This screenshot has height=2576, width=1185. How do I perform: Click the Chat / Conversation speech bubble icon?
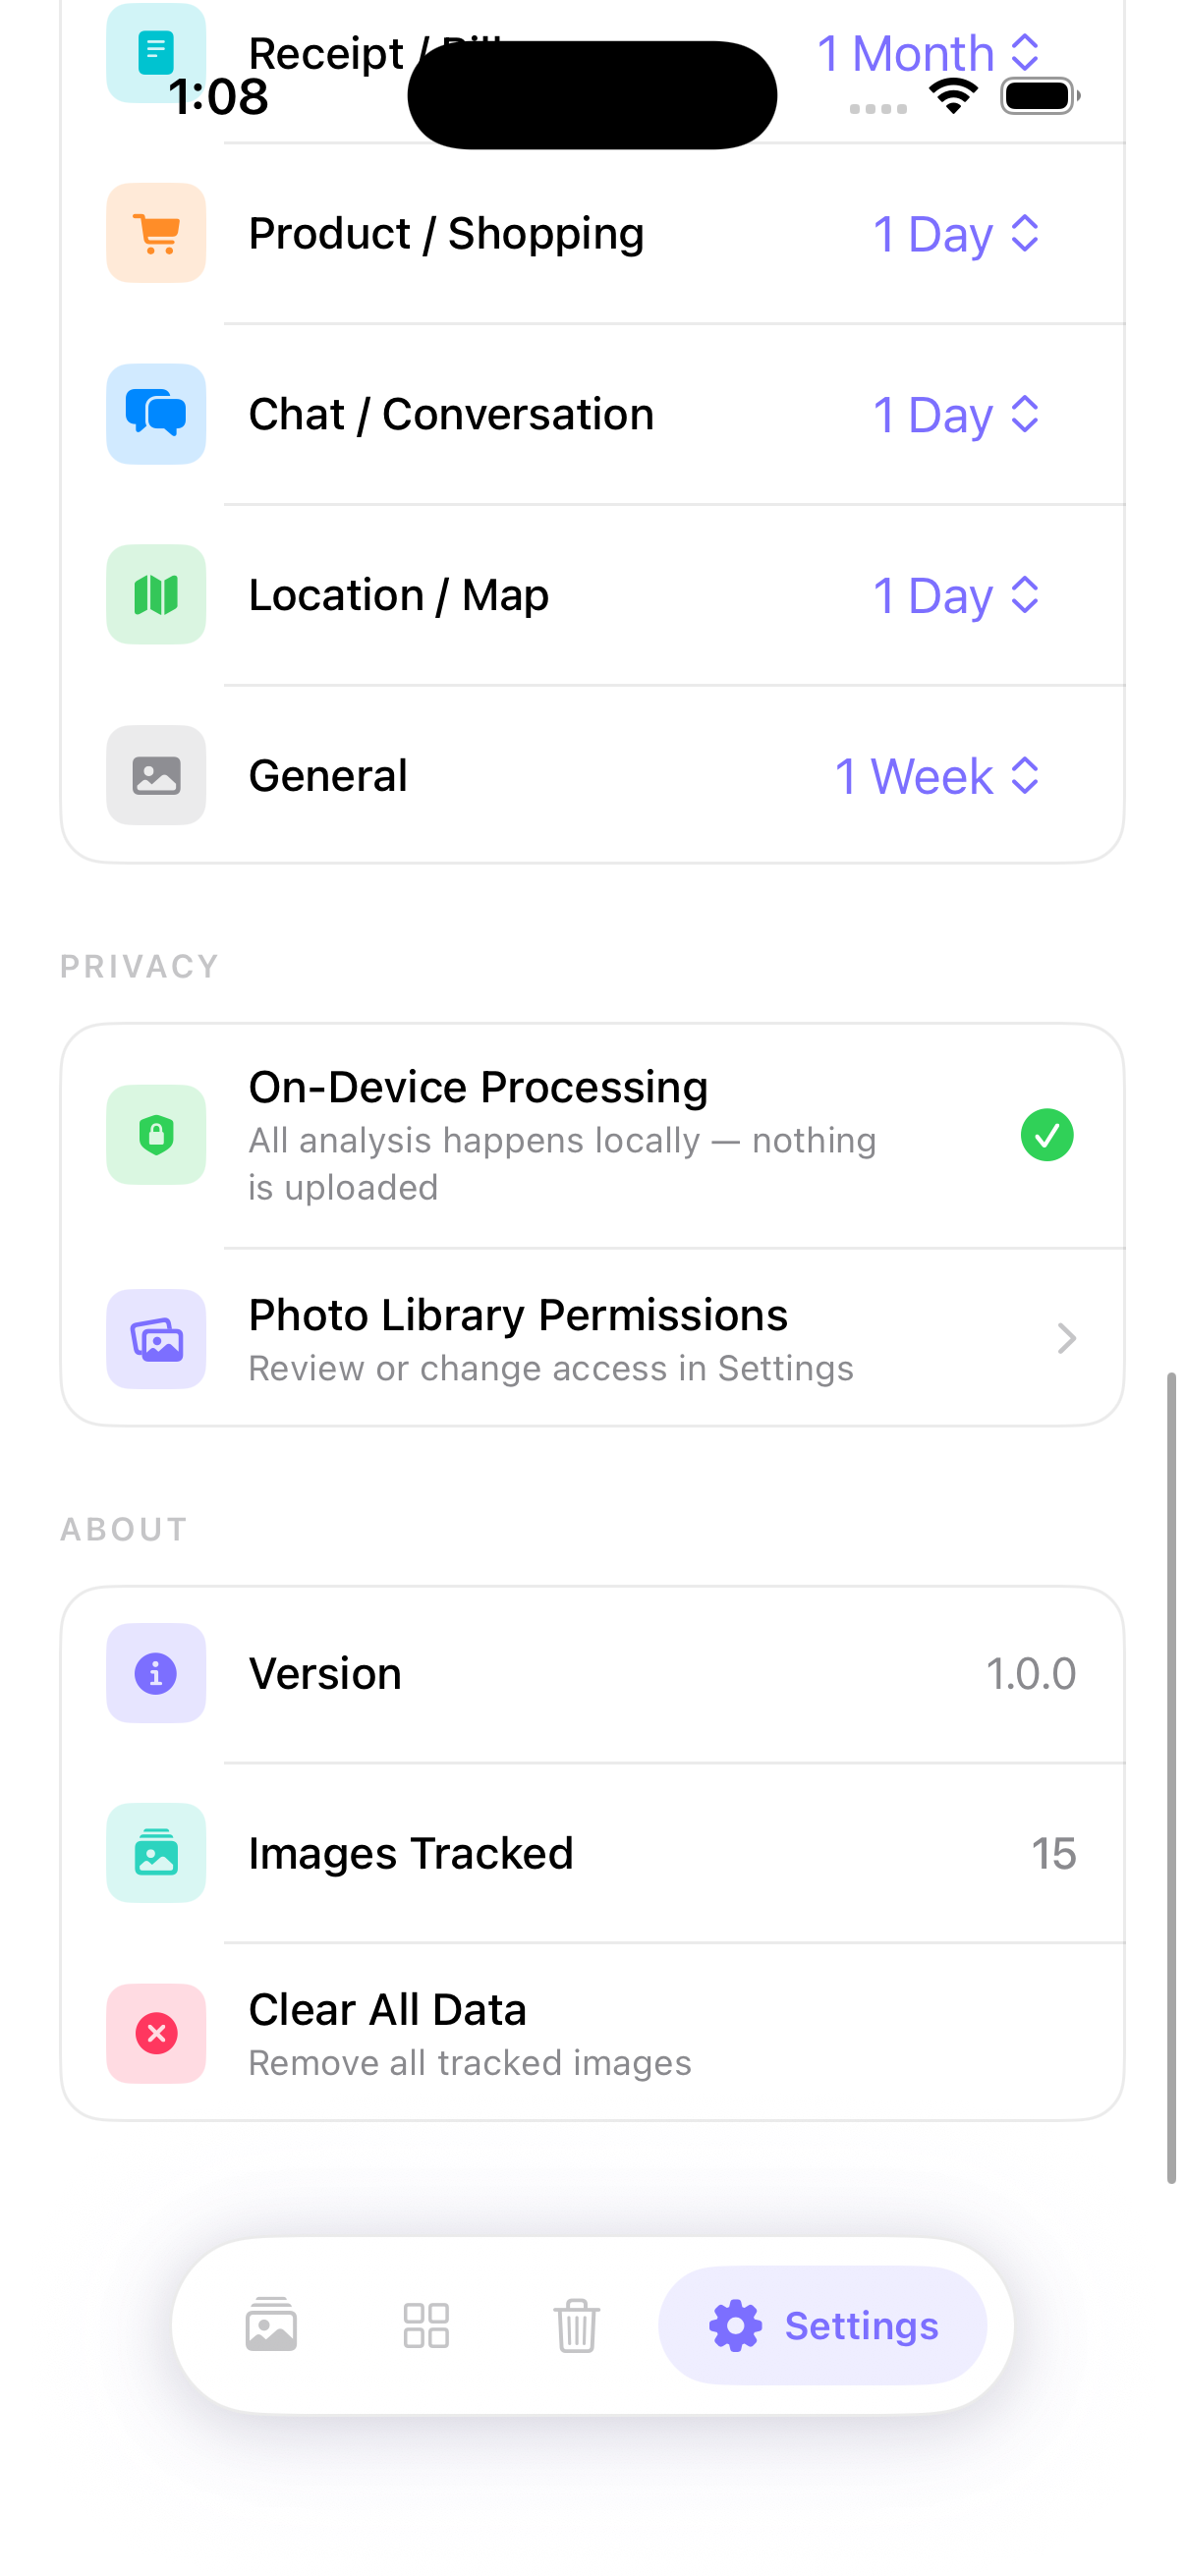[155, 413]
